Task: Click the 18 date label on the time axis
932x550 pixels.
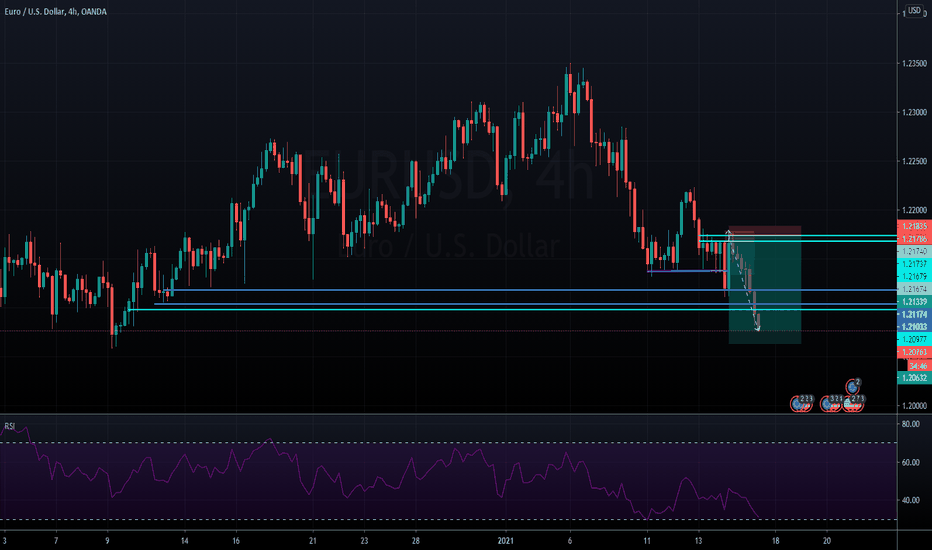Action: coord(776,541)
